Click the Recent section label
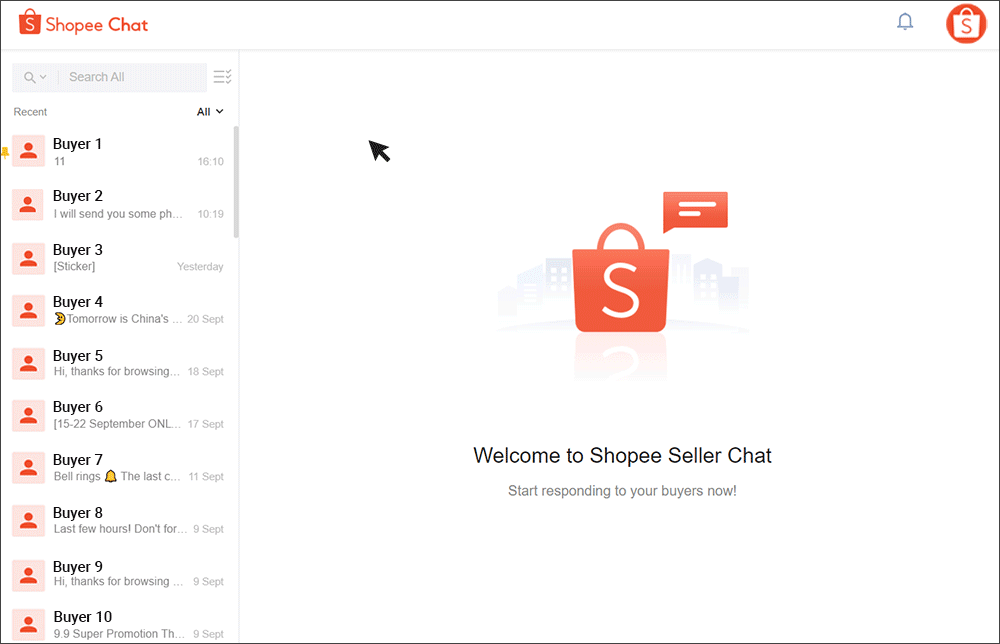This screenshot has width=1000, height=644. (30, 112)
